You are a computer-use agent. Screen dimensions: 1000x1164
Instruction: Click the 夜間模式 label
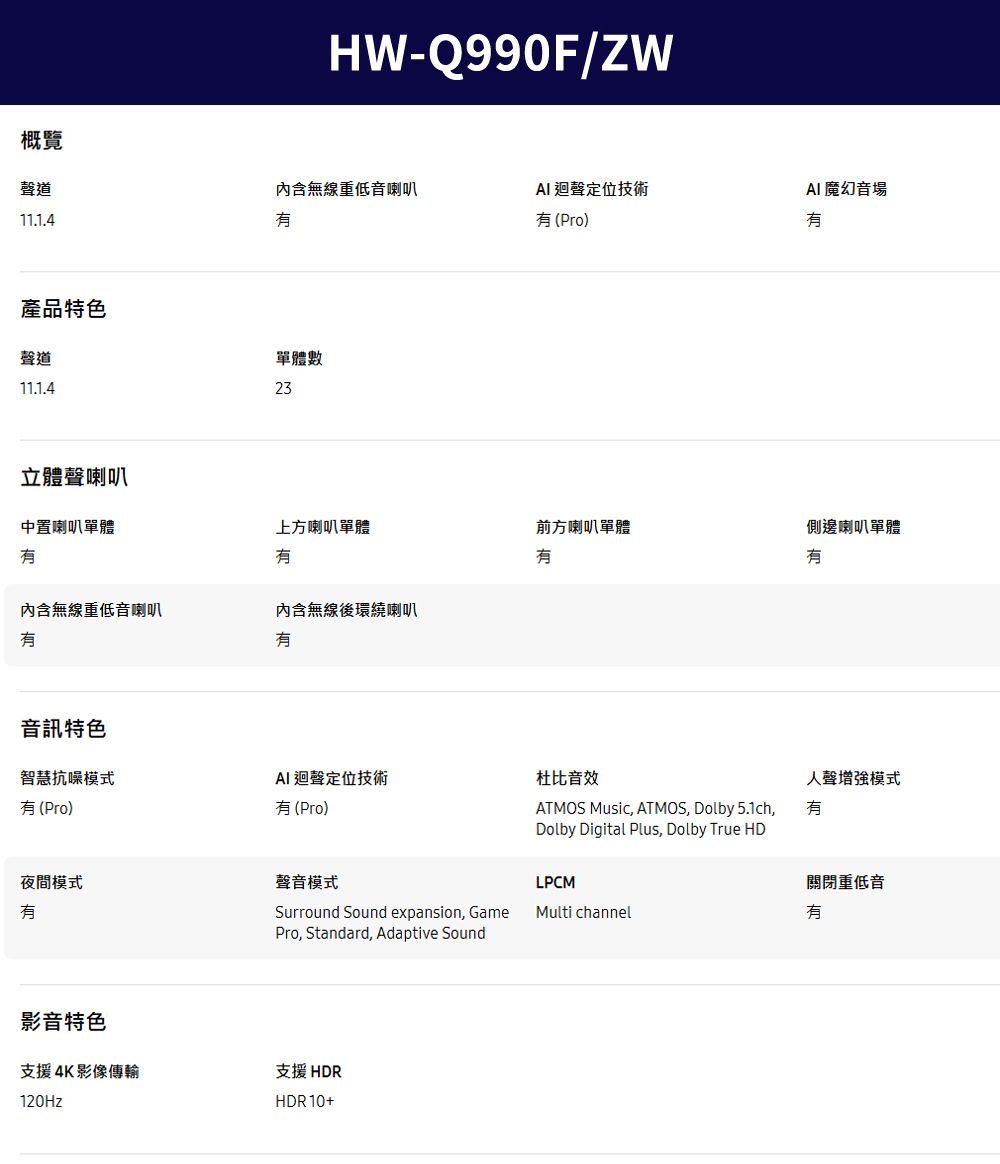51,883
